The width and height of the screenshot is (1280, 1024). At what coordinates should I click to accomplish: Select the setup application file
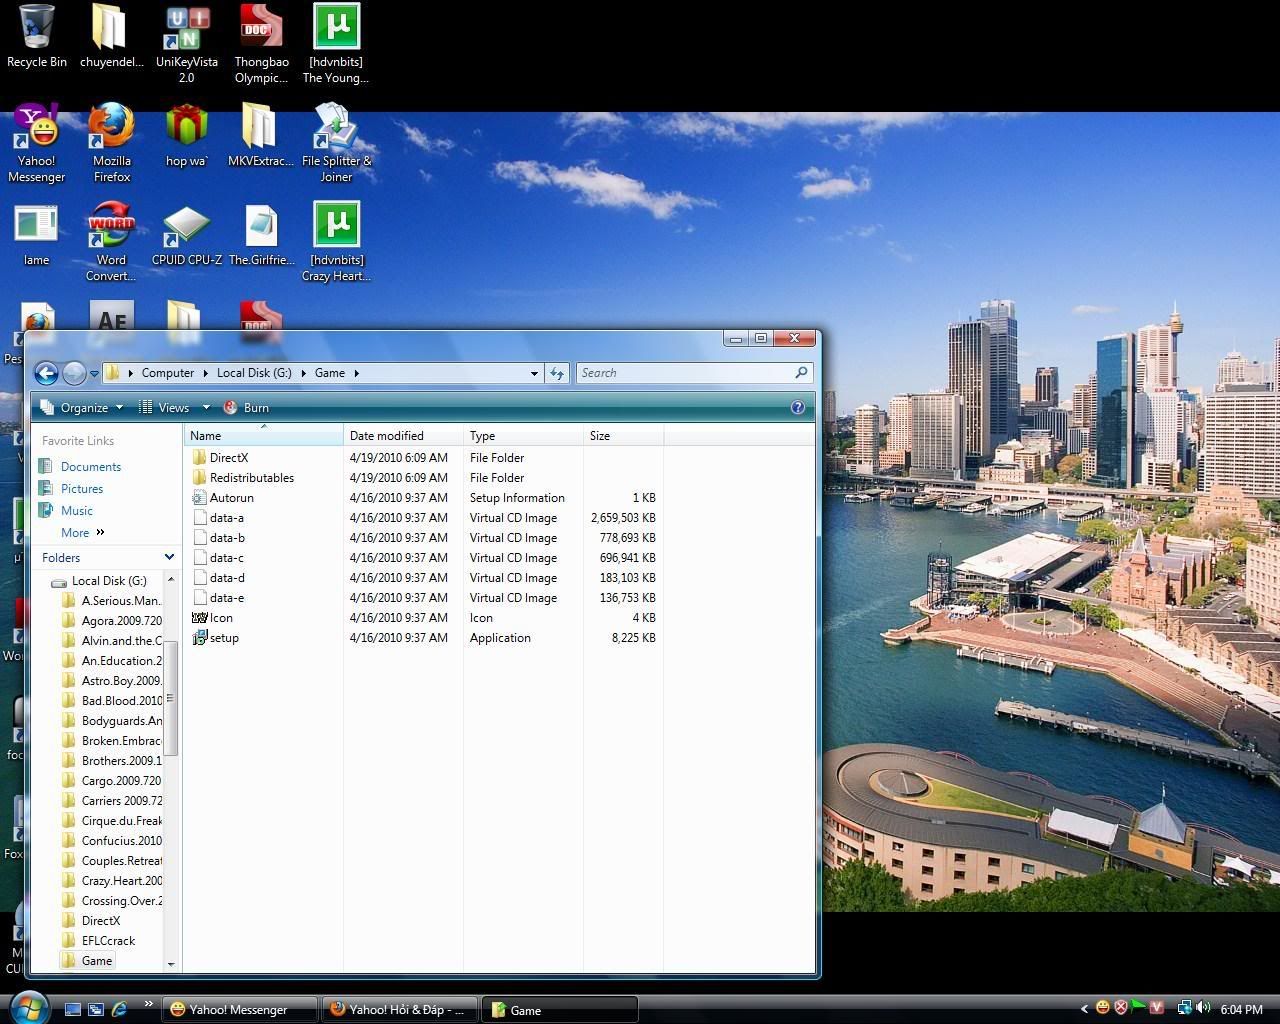[x=224, y=638]
